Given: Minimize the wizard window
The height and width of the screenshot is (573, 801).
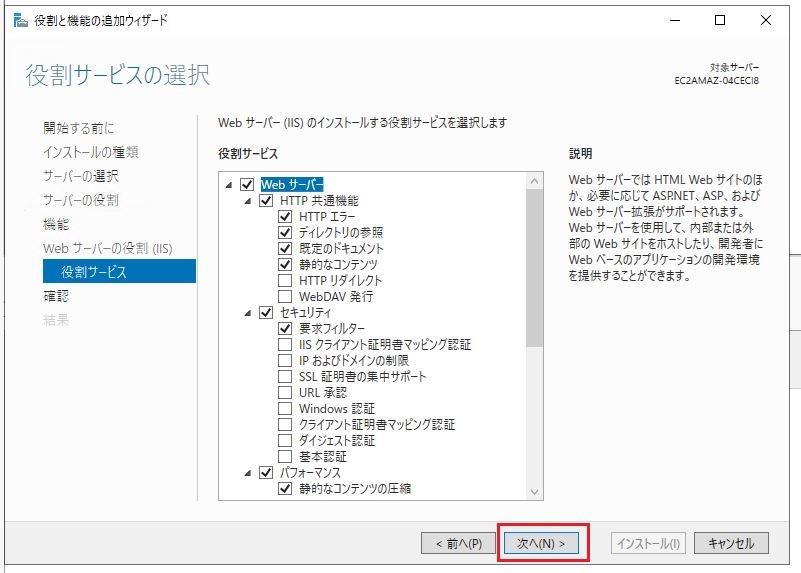Looking at the screenshot, I should (x=675, y=20).
